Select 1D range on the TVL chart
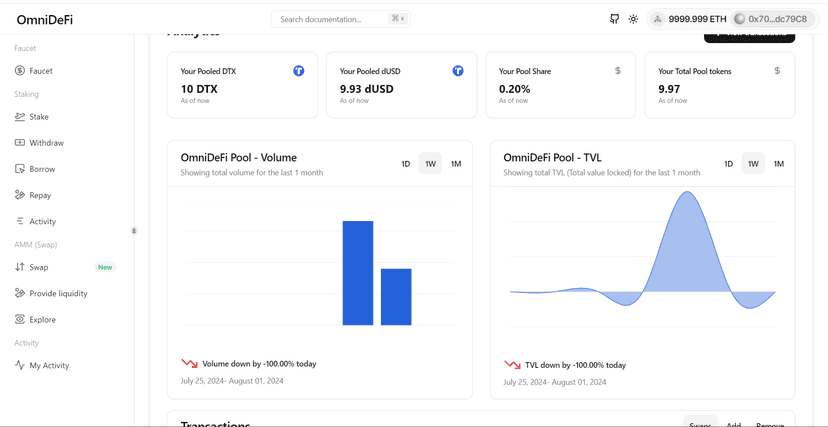This screenshot has height=427, width=828. pos(729,164)
